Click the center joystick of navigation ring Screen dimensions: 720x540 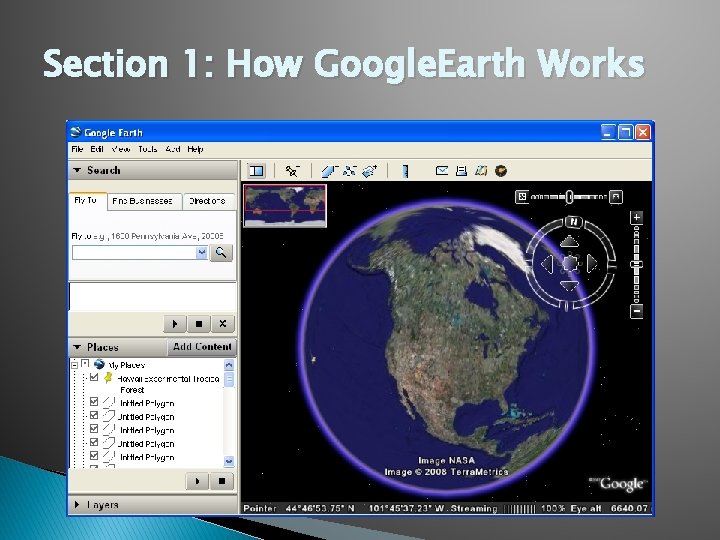pos(570,264)
